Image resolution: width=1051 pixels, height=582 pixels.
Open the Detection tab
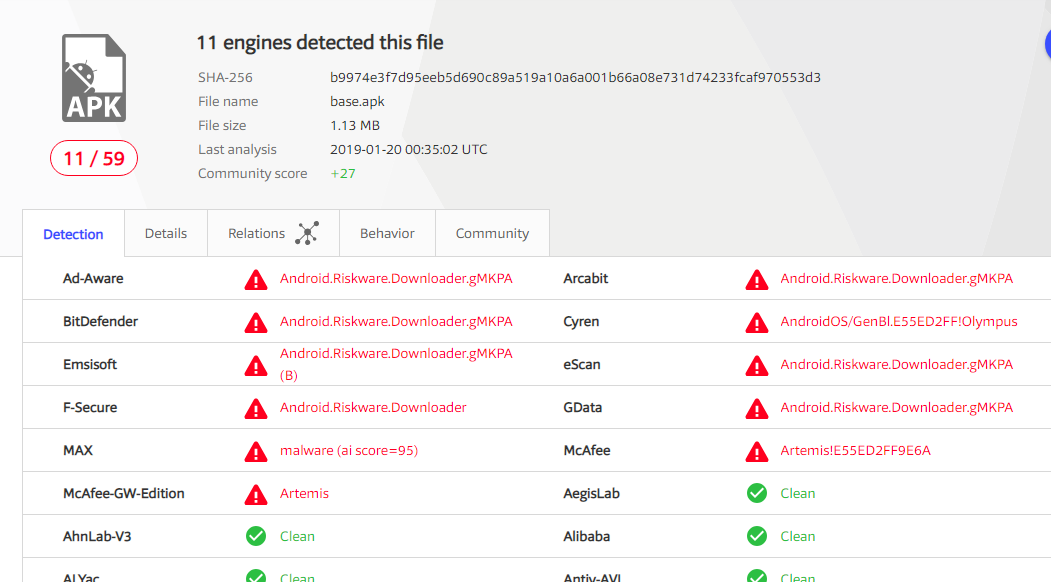pos(73,234)
